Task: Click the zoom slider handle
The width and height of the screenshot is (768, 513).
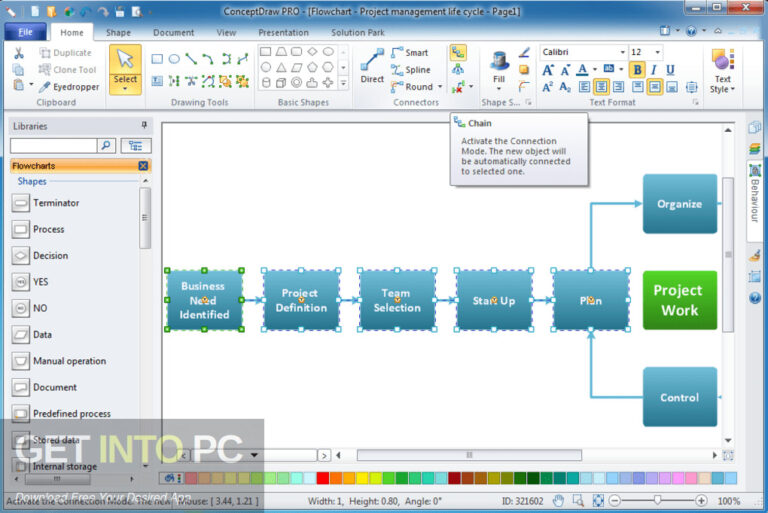Action: [657, 500]
